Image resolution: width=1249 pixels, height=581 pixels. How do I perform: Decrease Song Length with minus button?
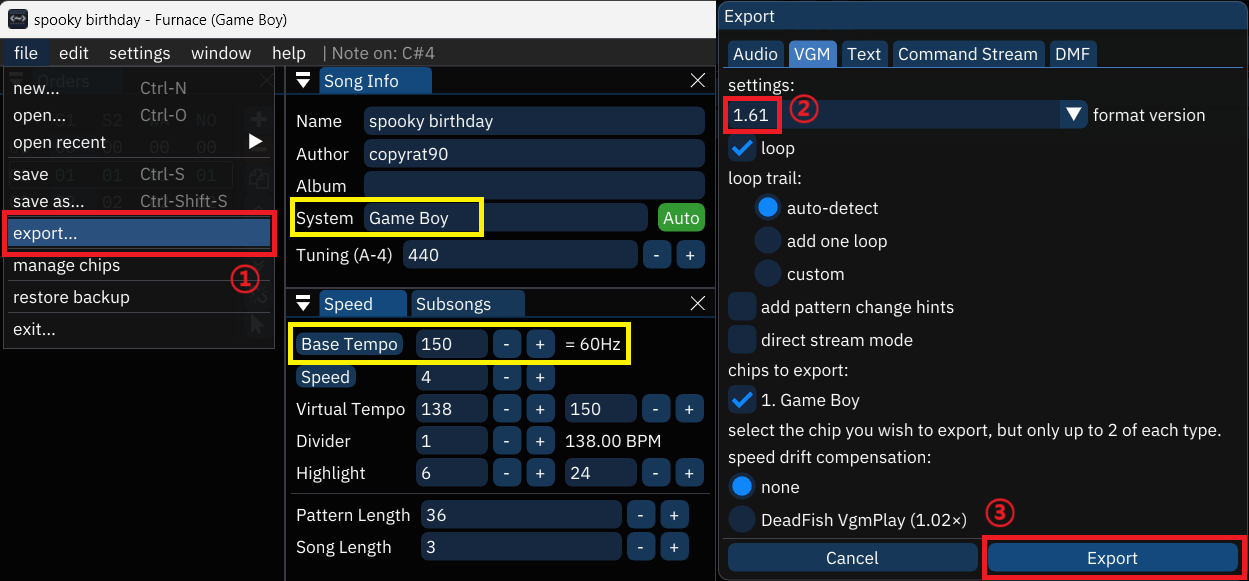click(x=641, y=547)
